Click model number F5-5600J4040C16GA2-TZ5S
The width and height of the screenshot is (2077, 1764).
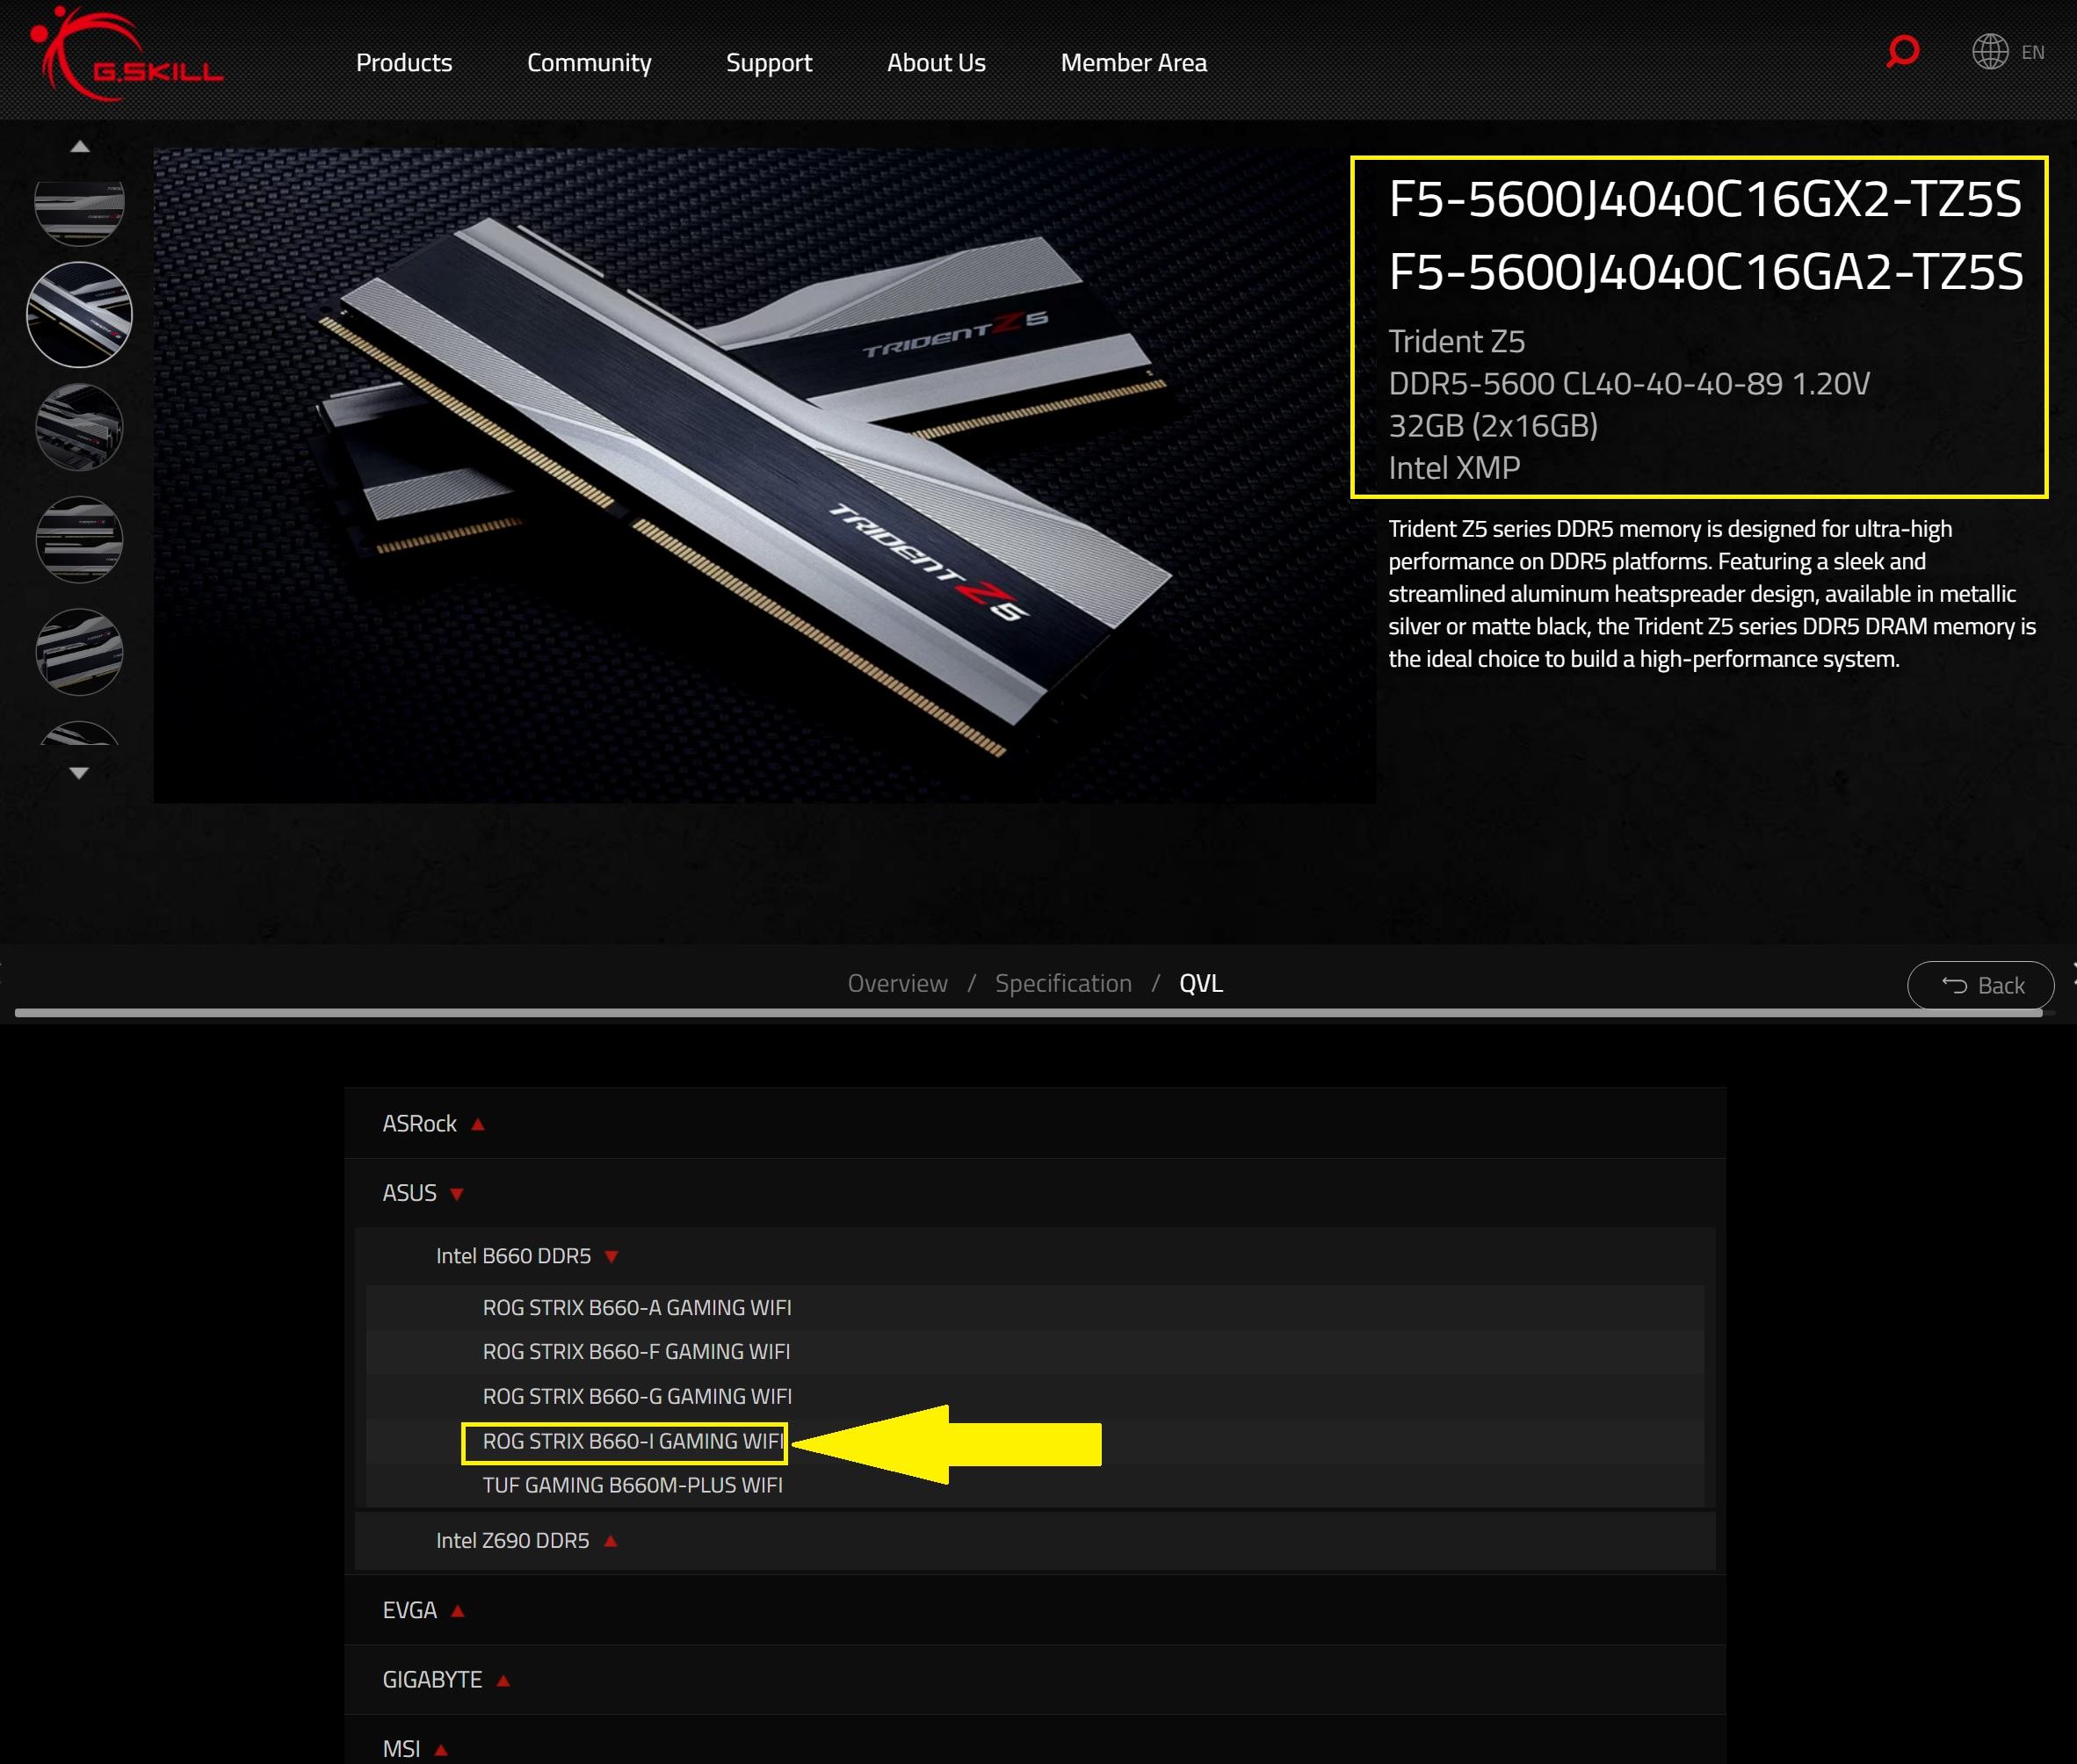(x=1706, y=271)
